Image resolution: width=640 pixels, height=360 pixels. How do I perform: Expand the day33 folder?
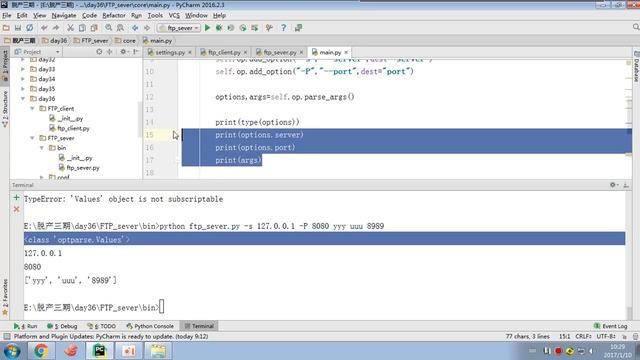tap(23, 69)
